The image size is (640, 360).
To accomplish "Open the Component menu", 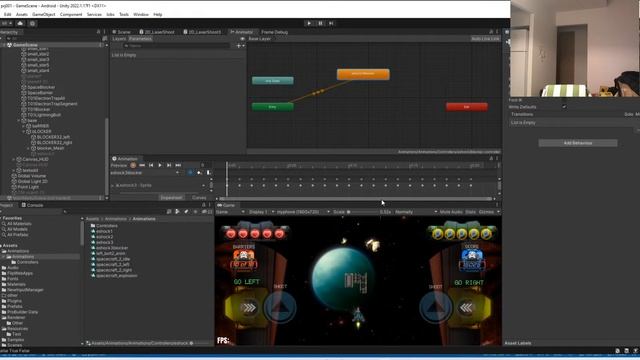I will coord(71,14).
